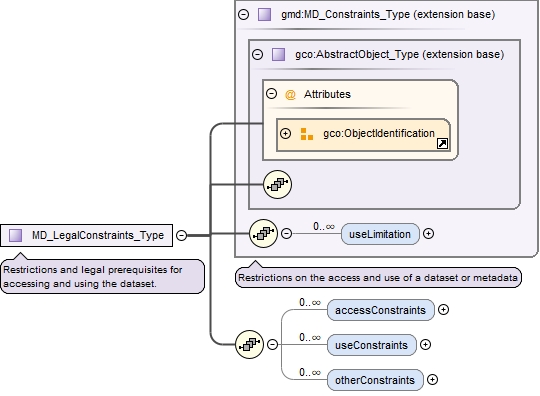This screenshot has width=540, height=396.
Task: Click the purple square icon in MD_LegalConstraints_Type
Action: 15,236
